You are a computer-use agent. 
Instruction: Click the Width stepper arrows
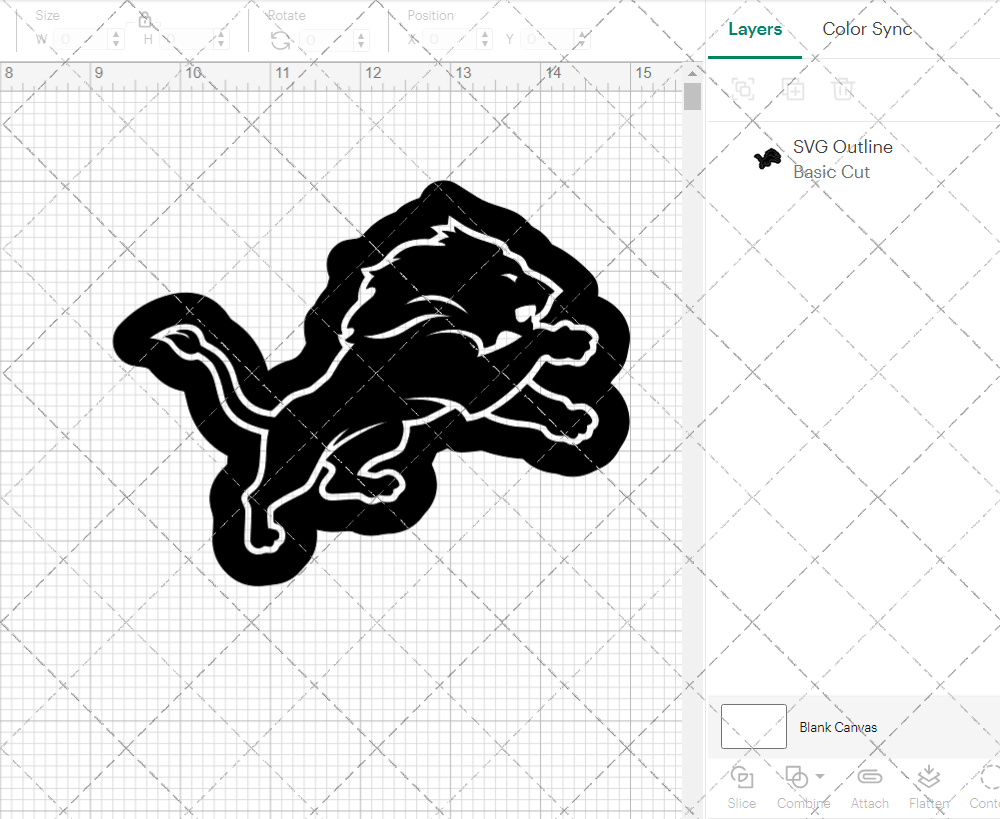tap(117, 40)
